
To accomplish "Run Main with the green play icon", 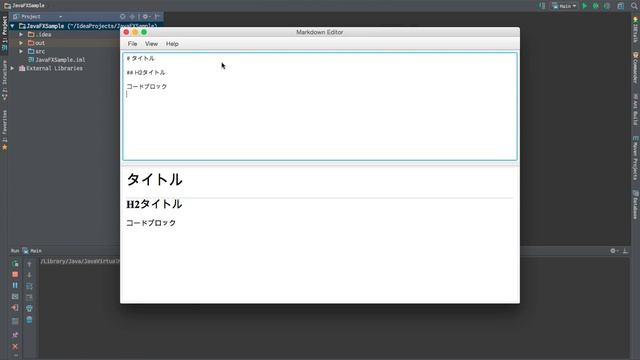I will click(584, 6).
